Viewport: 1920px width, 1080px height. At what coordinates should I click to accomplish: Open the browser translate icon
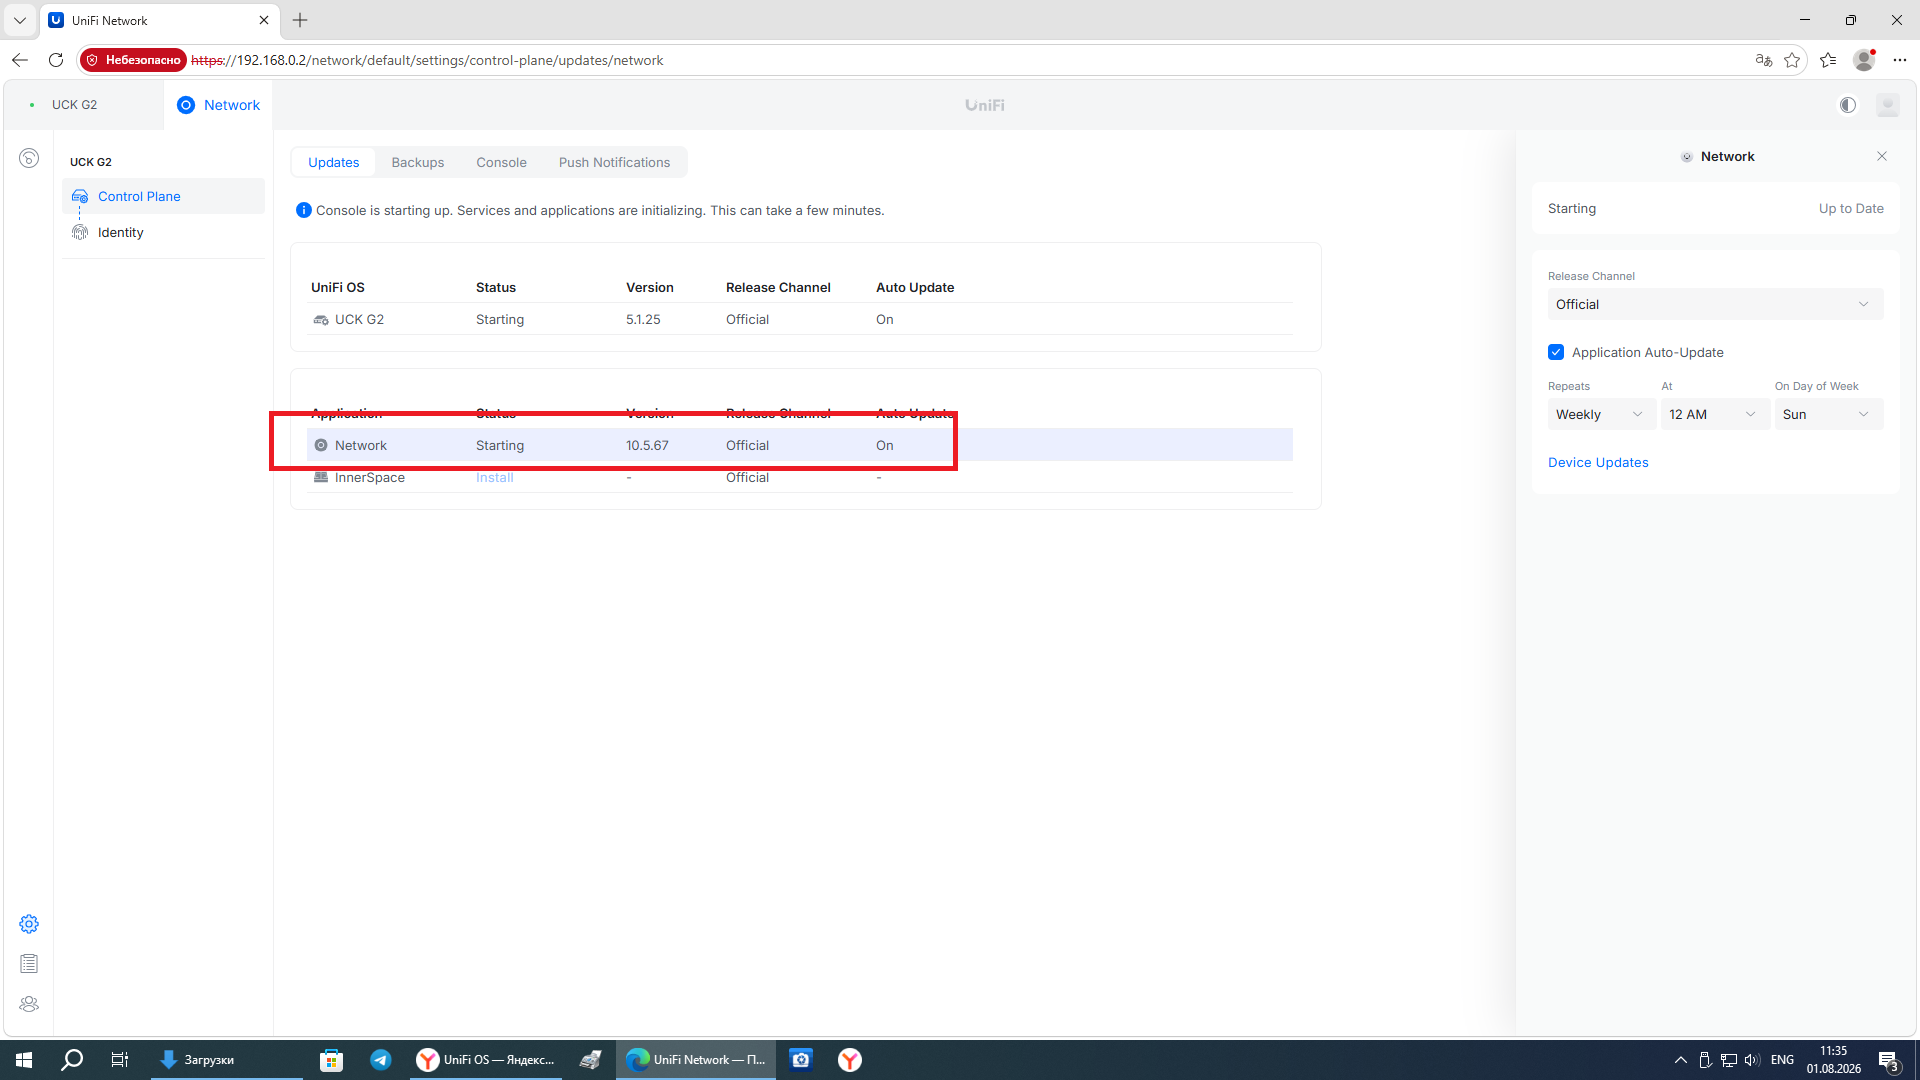pos(1764,60)
